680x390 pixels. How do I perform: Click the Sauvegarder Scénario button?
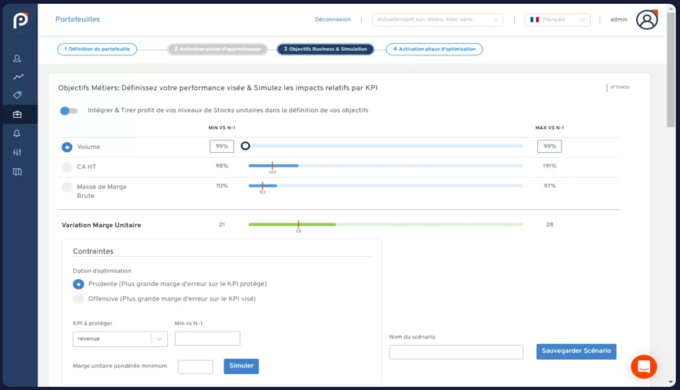tap(576, 351)
